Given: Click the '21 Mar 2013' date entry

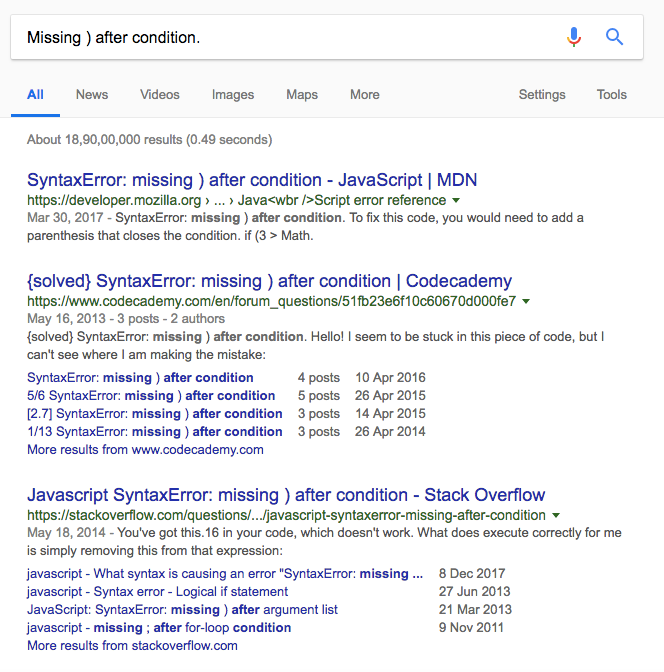Looking at the screenshot, I should click(475, 610).
